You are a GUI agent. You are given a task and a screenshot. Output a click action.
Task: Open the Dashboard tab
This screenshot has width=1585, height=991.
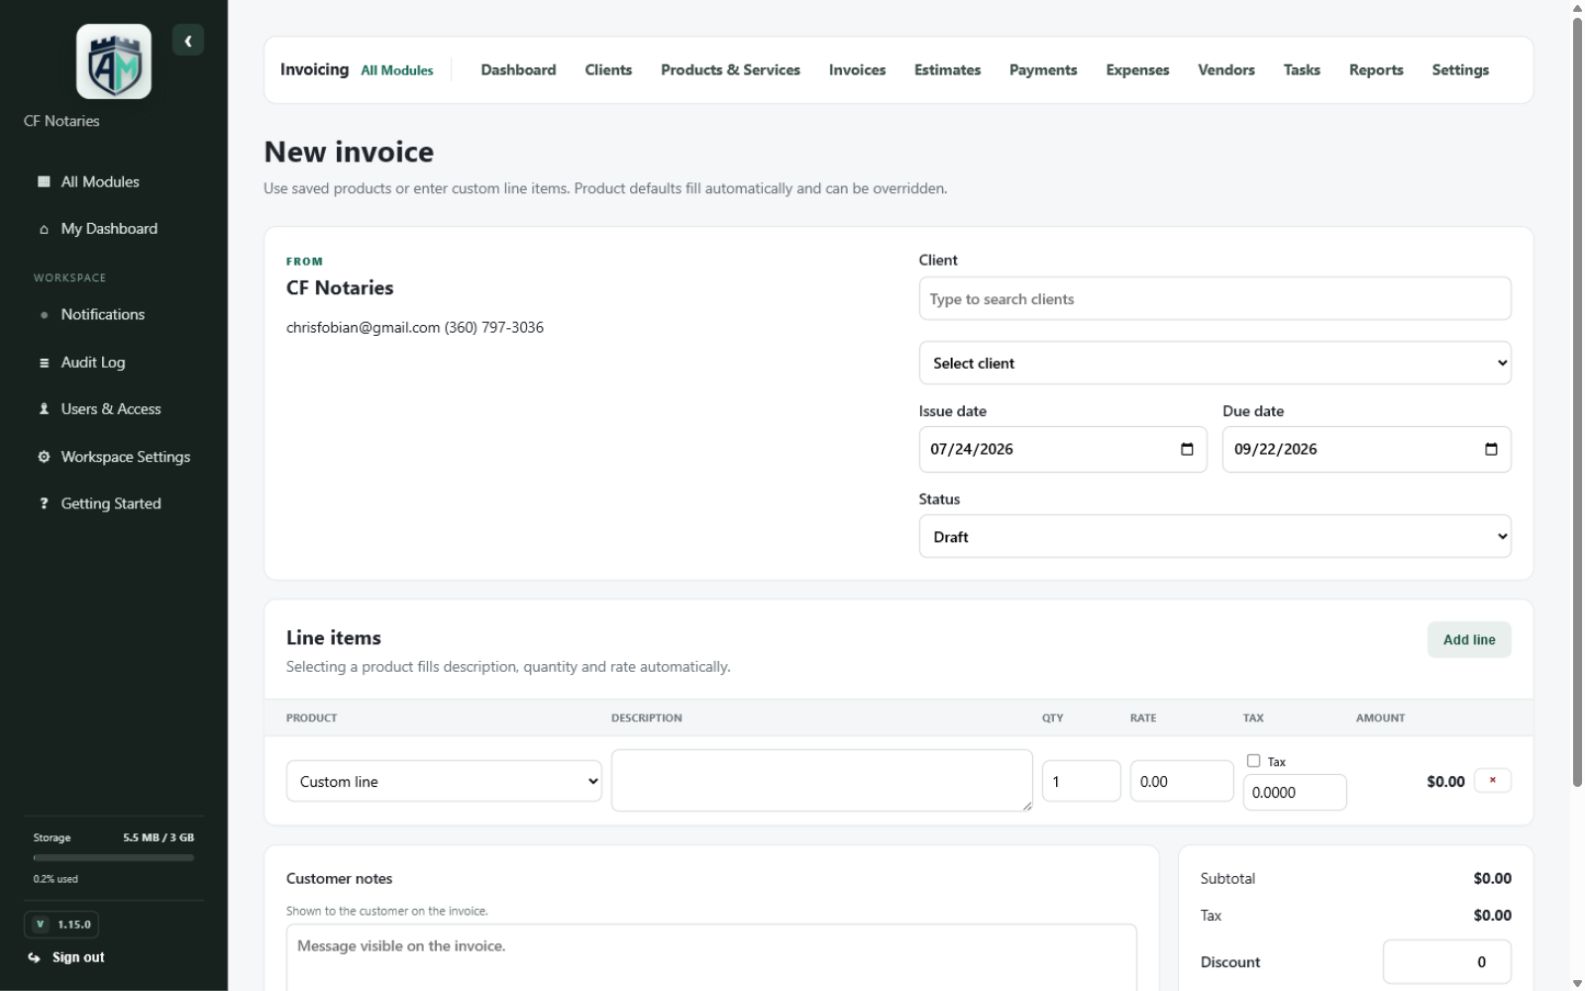(x=518, y=70)
